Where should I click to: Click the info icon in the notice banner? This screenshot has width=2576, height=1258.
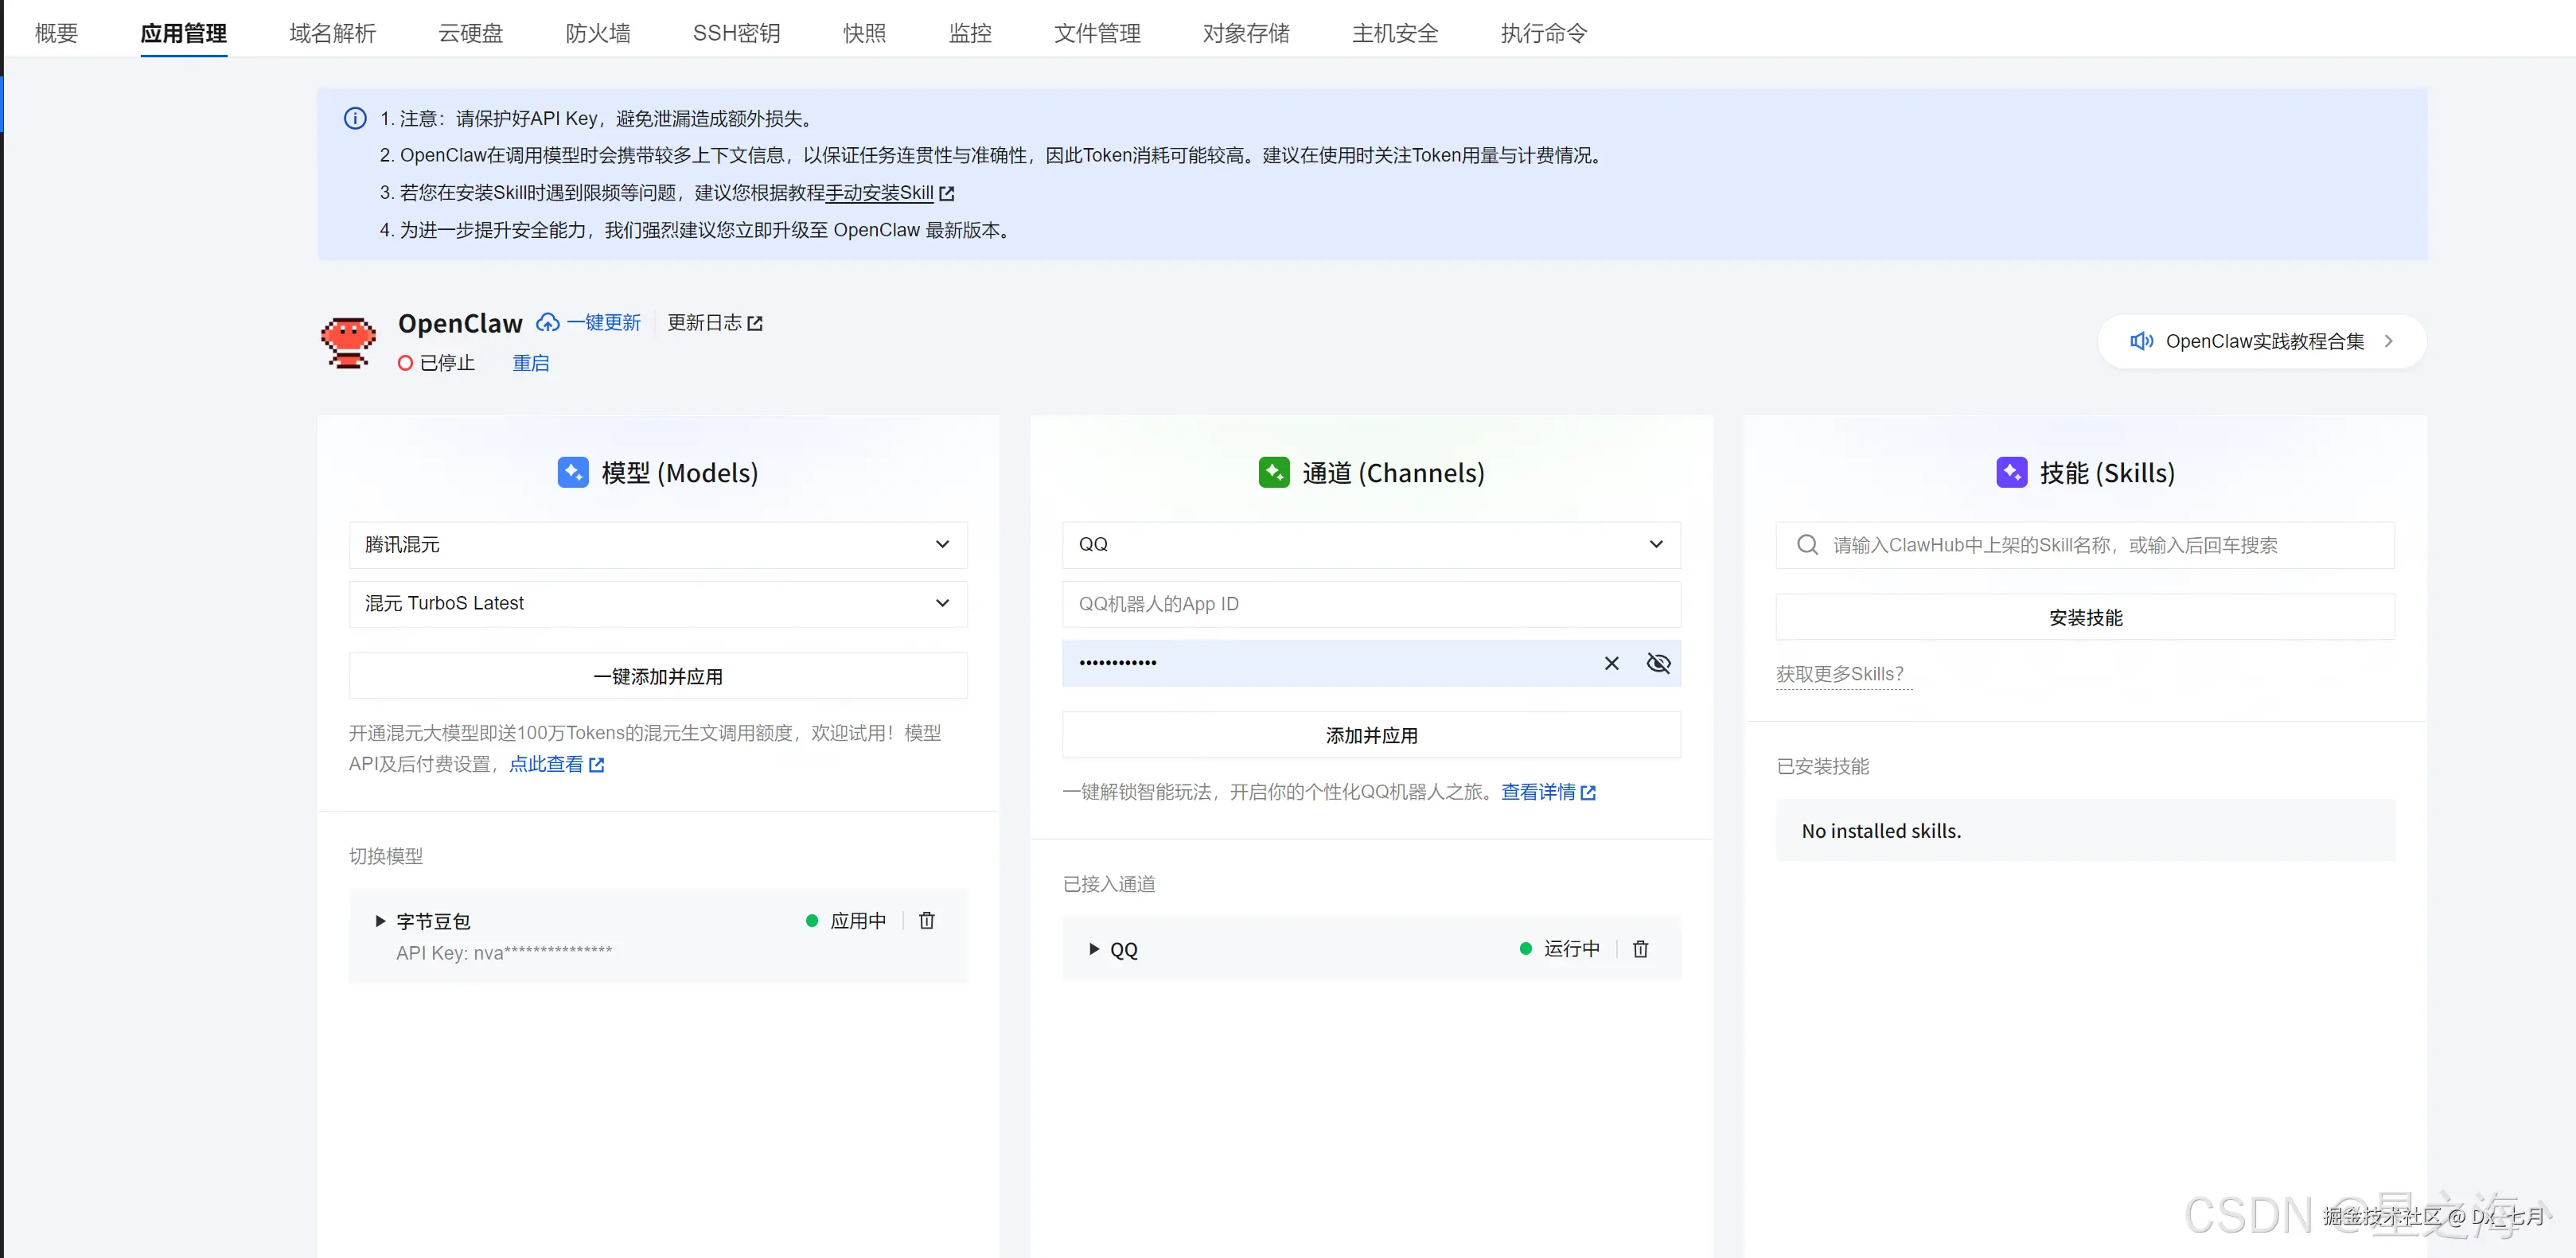click(x=355, y=118)
